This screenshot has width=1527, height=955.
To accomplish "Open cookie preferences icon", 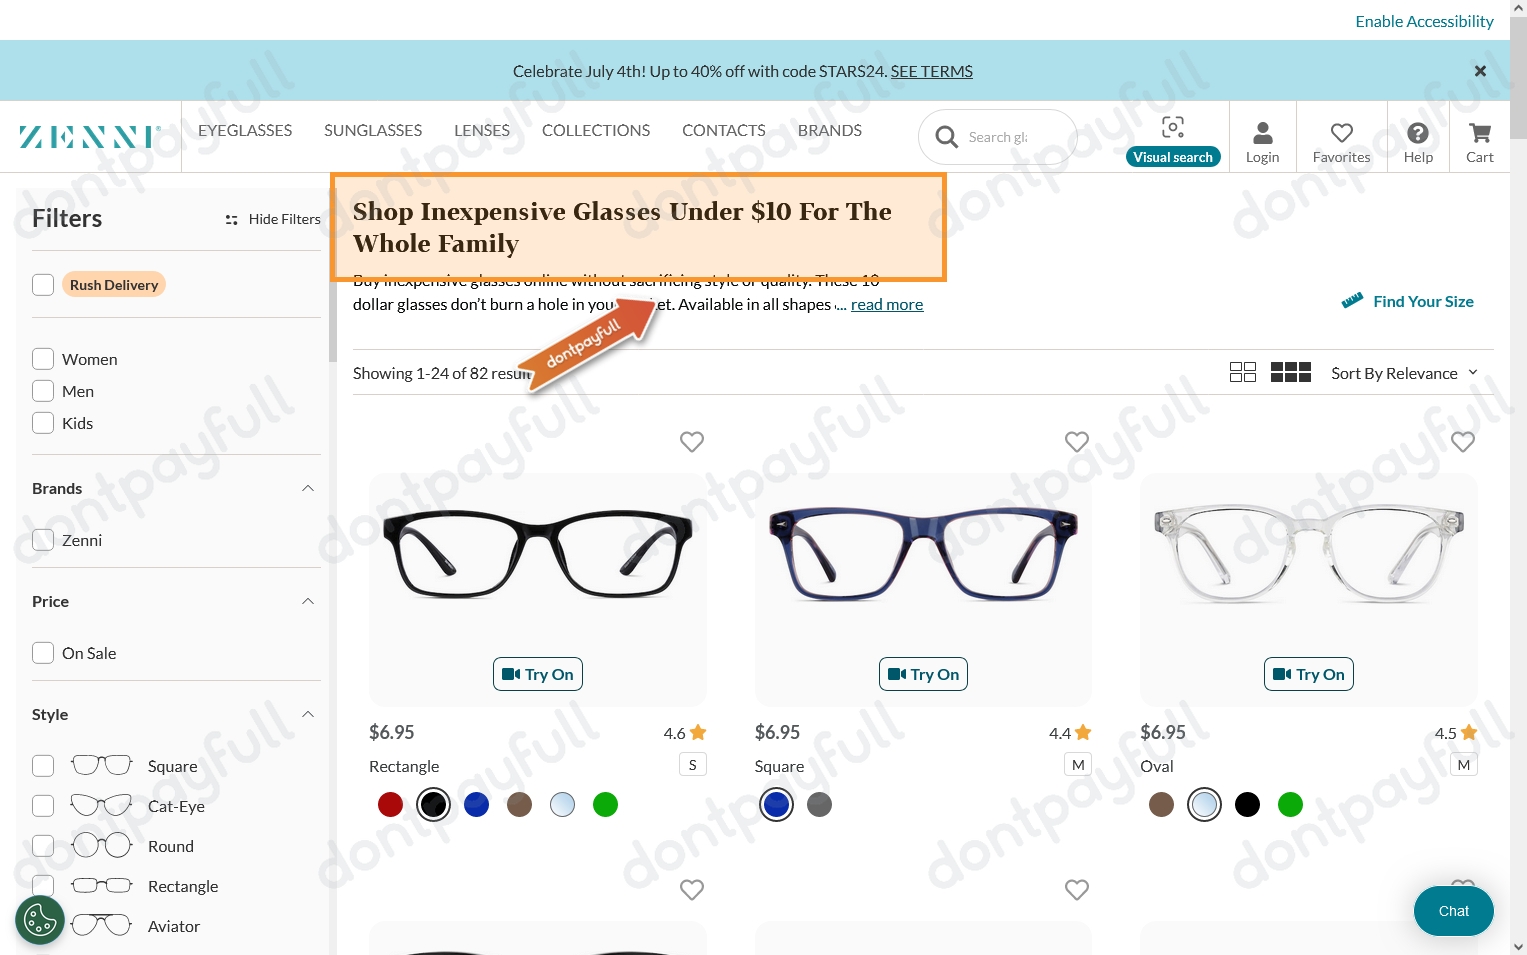I will tap(40, 920).
